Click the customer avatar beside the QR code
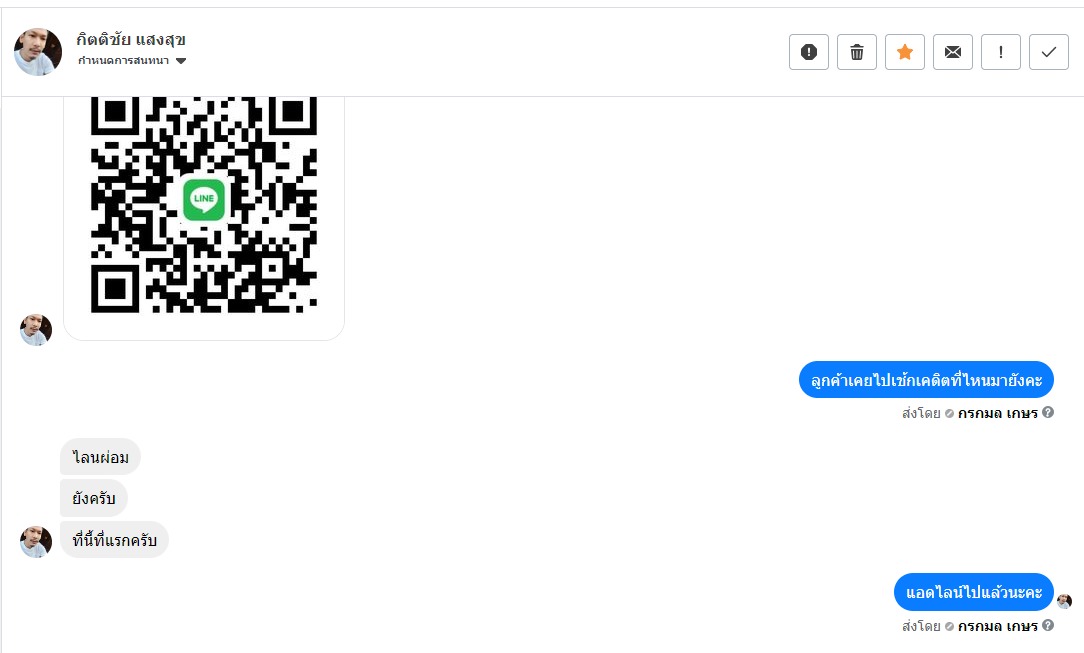Screen dimensions: 1084x653 [x=36, y=330]
